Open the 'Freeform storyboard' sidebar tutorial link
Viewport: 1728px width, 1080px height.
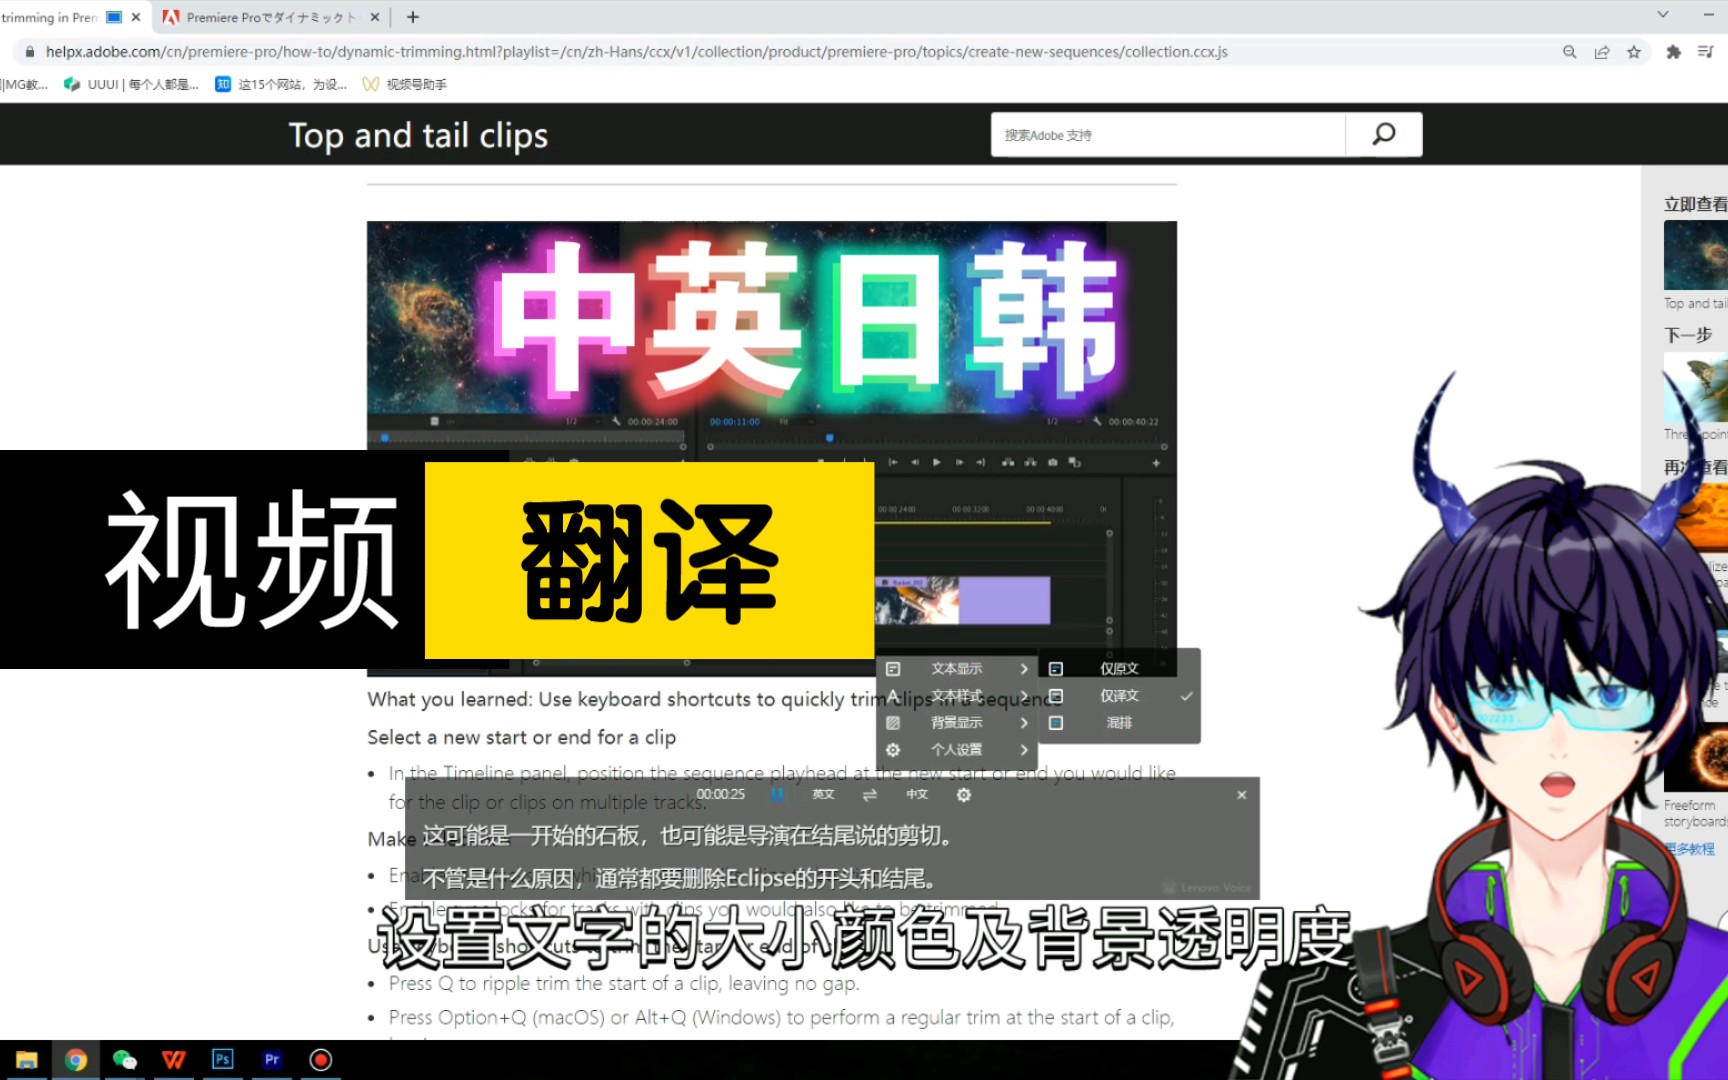pyautogui.click(x=1696, y=813)
